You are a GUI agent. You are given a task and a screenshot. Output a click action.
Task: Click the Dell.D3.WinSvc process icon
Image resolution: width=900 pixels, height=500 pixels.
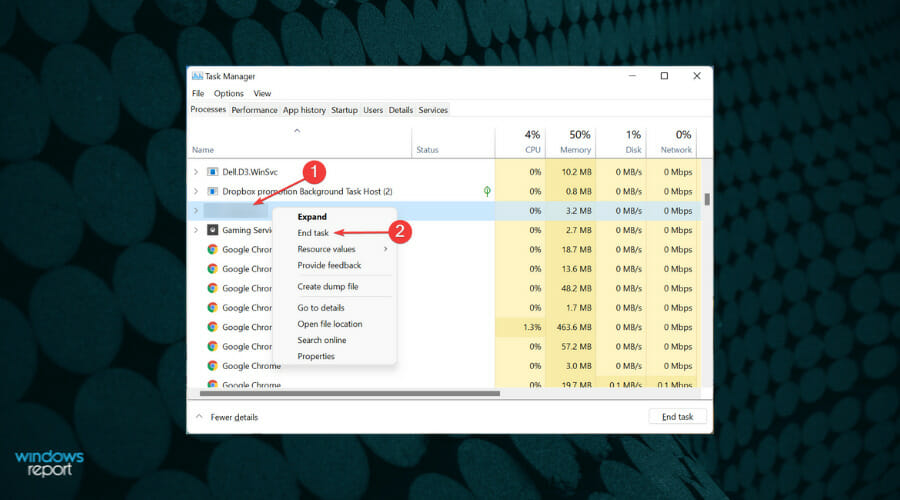pos(212,172)
